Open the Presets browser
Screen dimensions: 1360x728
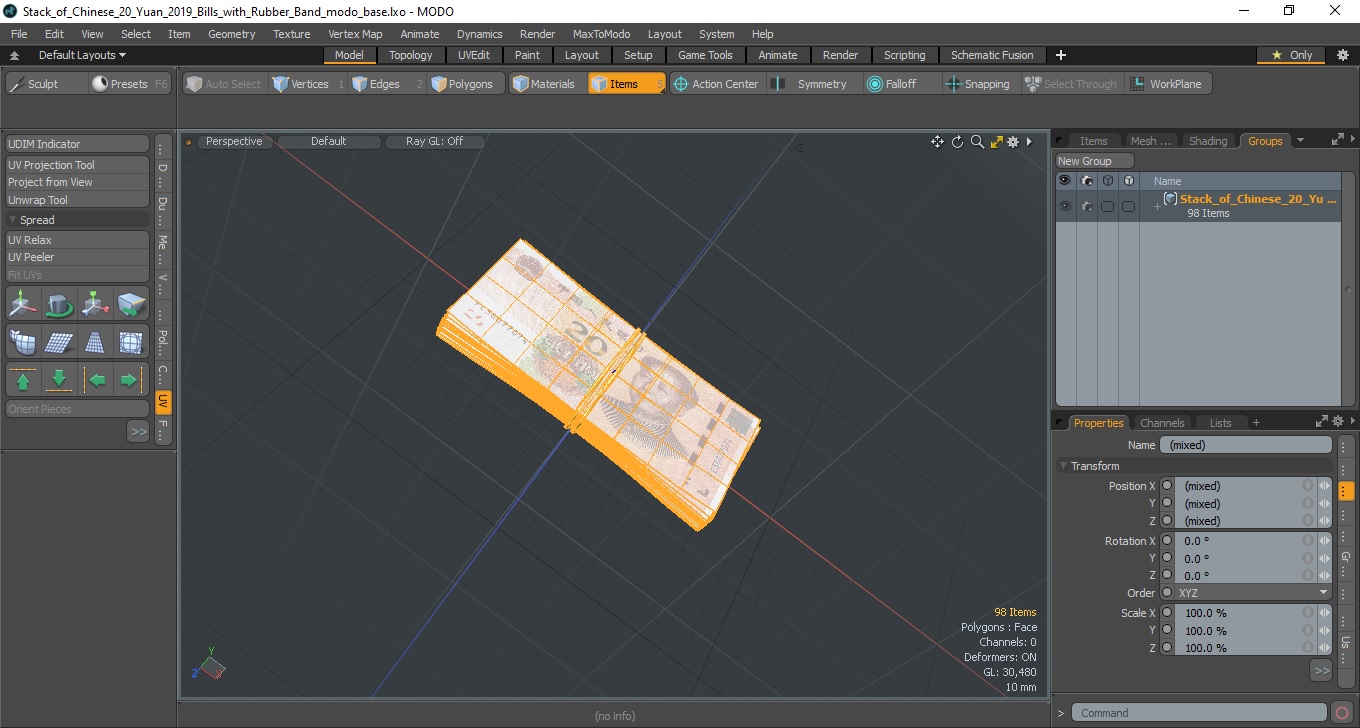(130, 84)
